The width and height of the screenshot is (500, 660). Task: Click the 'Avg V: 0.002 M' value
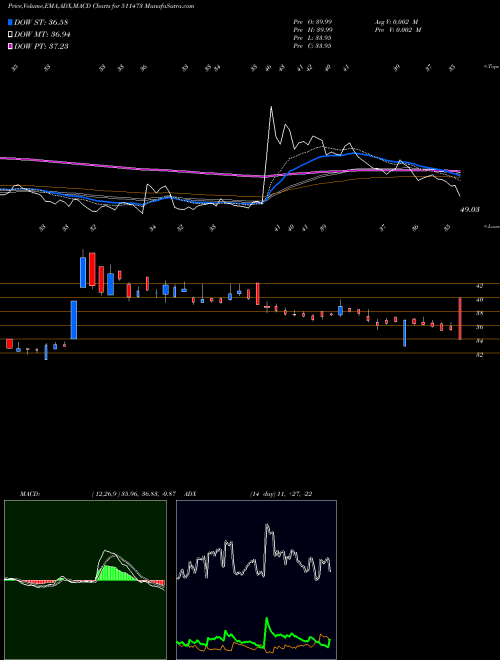point(398,22)
